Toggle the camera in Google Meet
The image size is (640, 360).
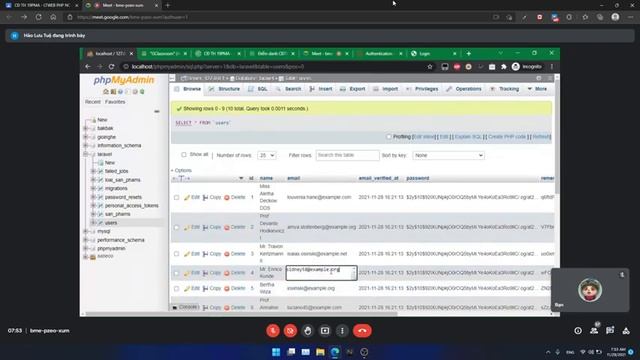click(x=290, y=331)
